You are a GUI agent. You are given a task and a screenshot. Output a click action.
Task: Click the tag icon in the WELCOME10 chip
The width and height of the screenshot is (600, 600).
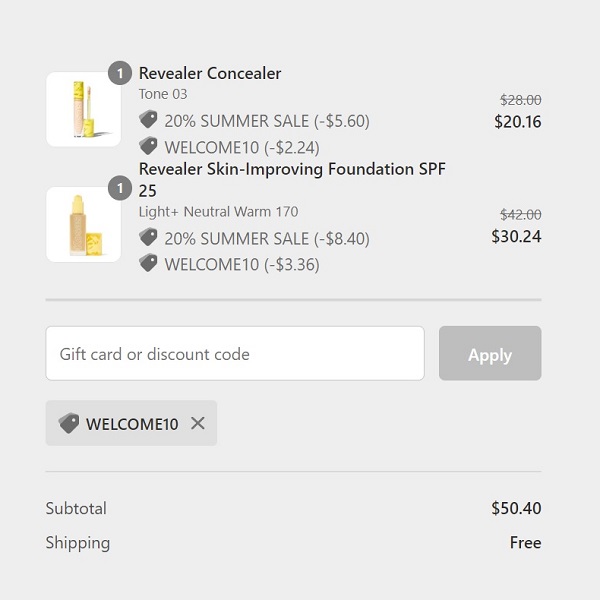[68, 423]
